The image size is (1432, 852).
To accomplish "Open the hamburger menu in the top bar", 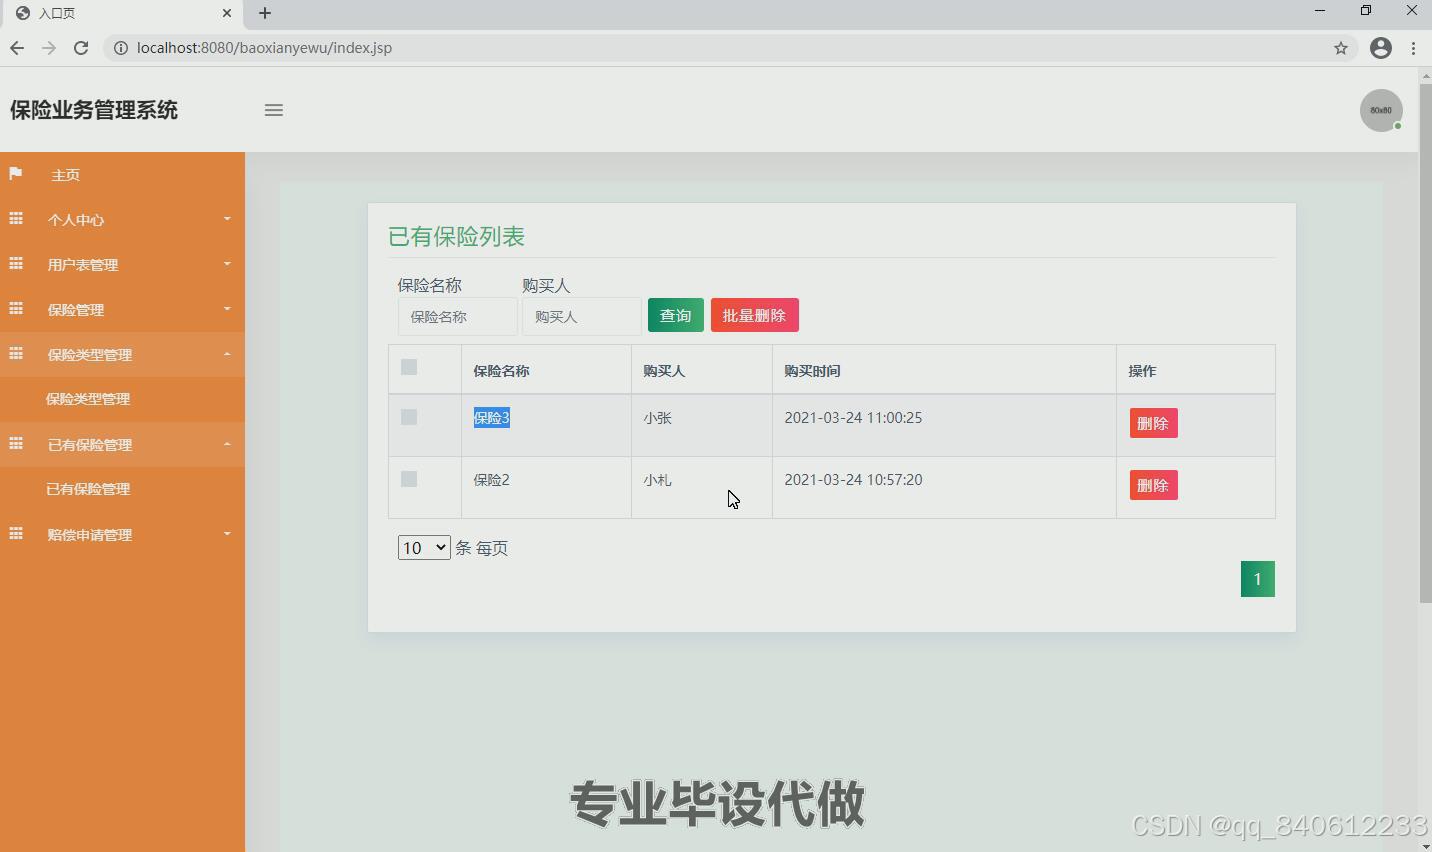I will pos(273,110).
